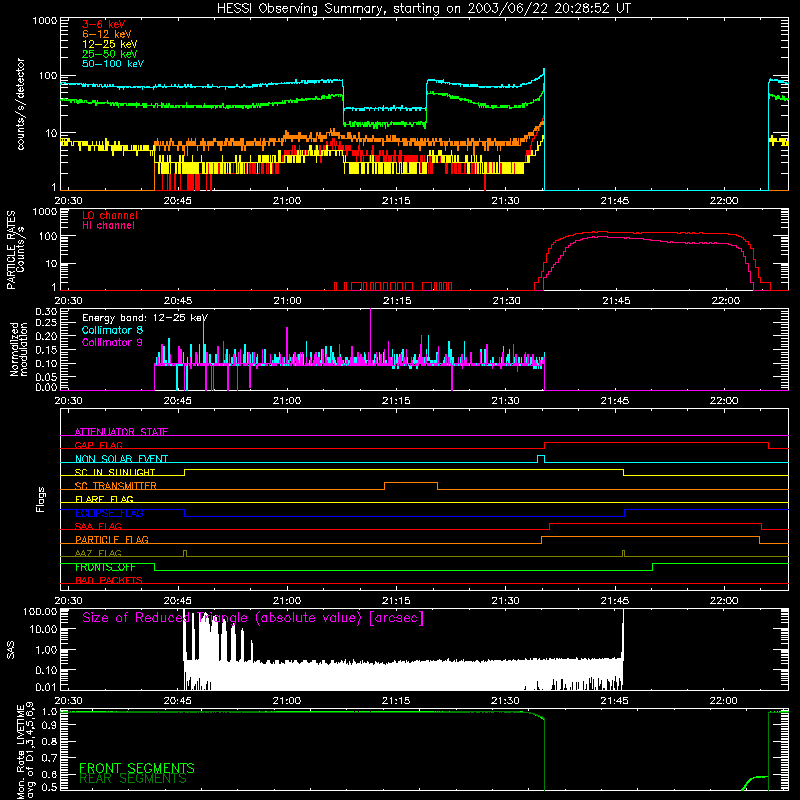Click the 100.00 tick label on the SAS axis
The image size is (800, 800).
(40, 611)
